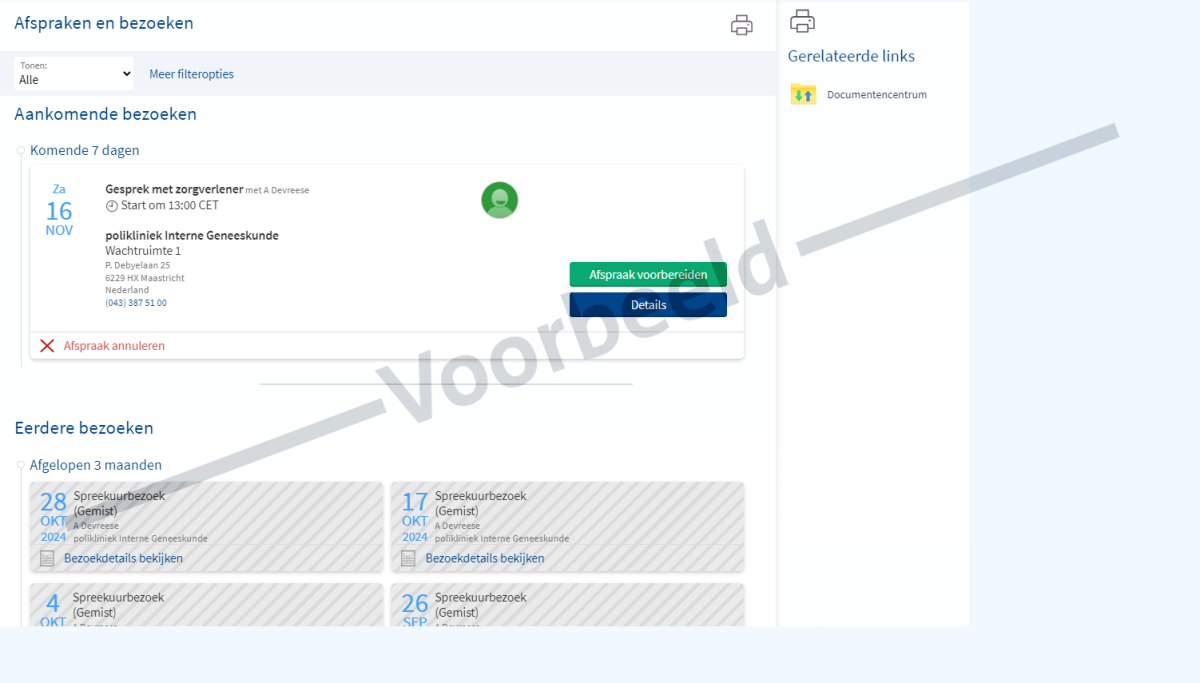The image size is (1200, 683).
Task: Click the printer icon above Gerelateerde links
Action: (802, 20)
